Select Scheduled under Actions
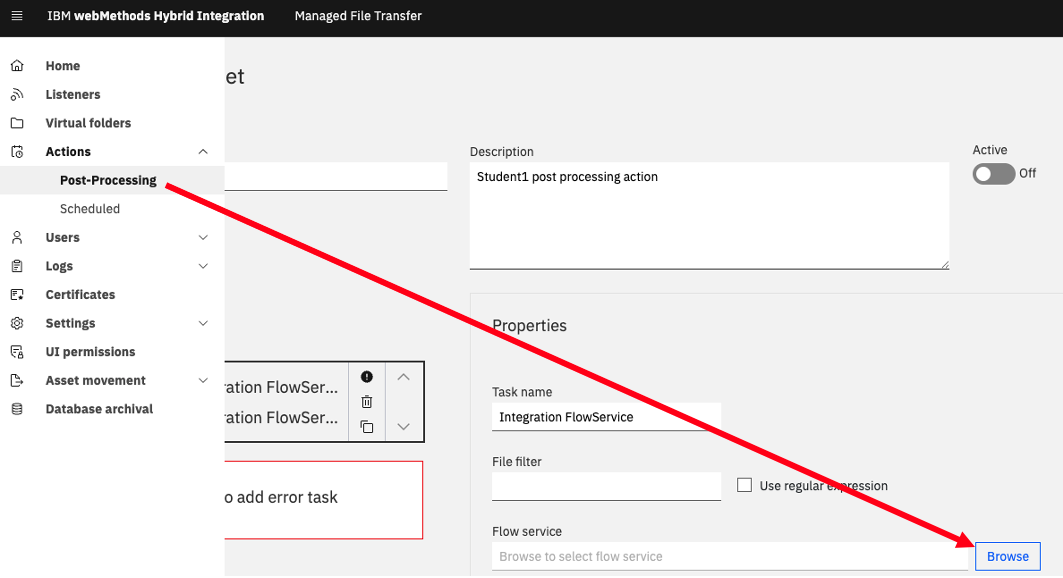The image size is (1063, 578). click(89, 209)
